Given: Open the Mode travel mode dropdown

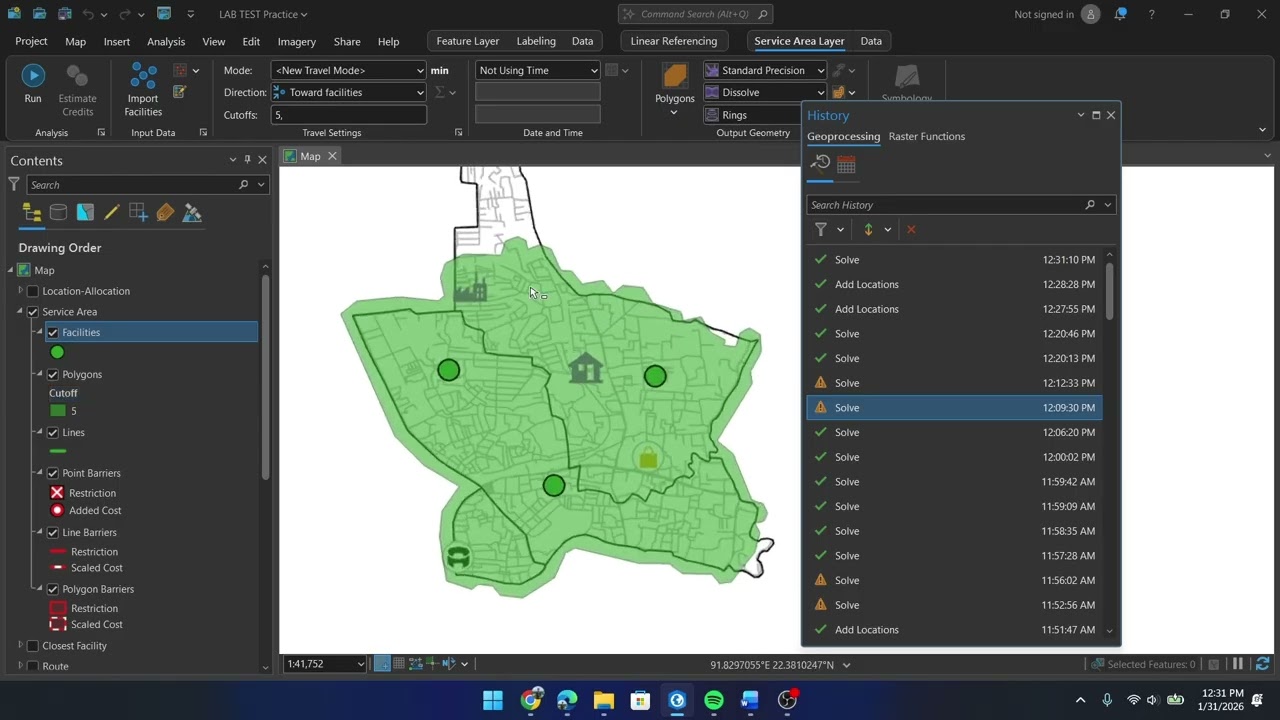Looking at the screenshot, I should pyautogui.click(x=348, y=70).
